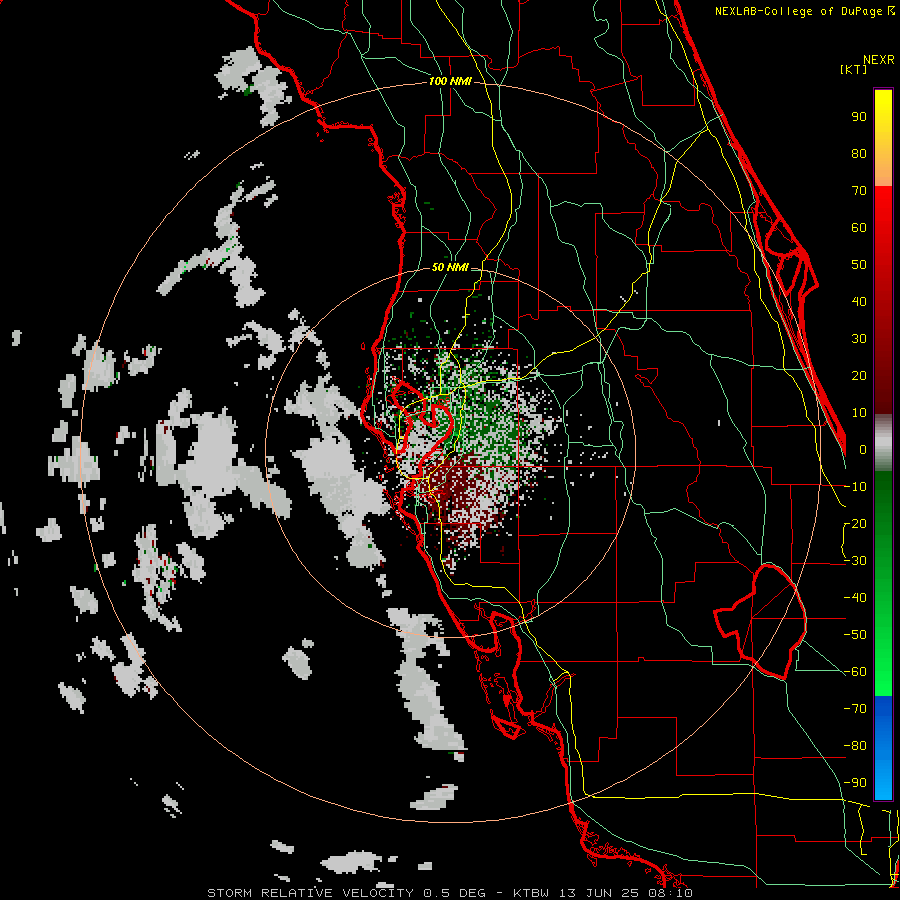Pick the -70 value on the velocity scale
The image size is (900, 900).
click(x=855, y=709)
